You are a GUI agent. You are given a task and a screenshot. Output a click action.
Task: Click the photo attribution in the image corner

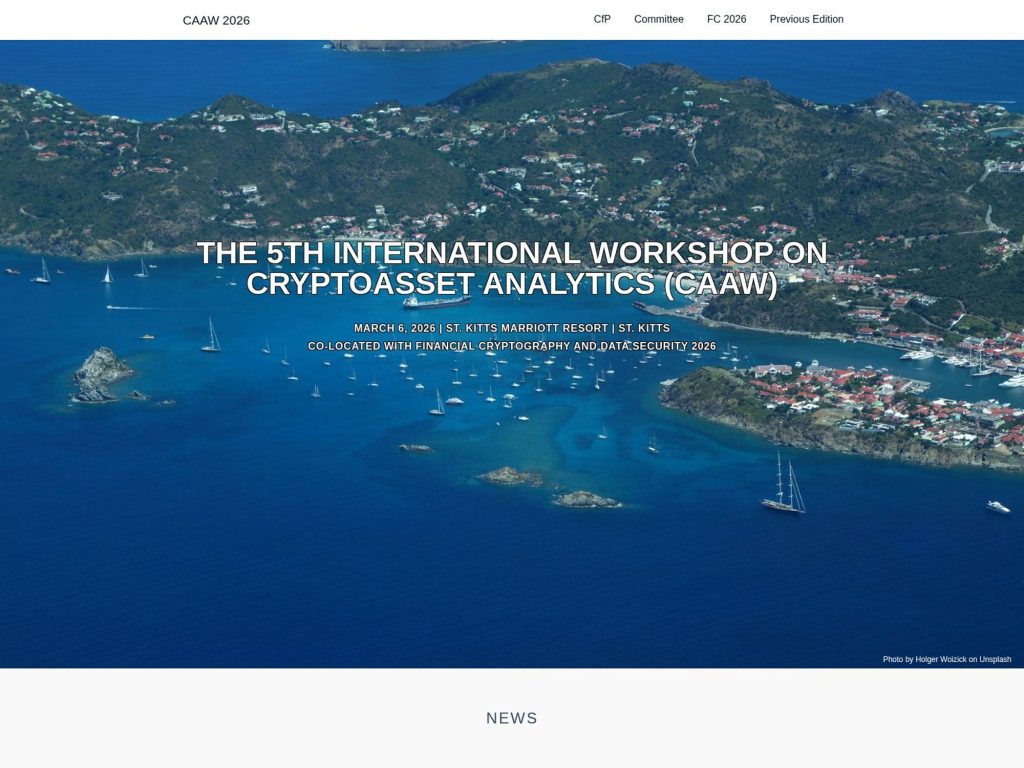point(945,659)
